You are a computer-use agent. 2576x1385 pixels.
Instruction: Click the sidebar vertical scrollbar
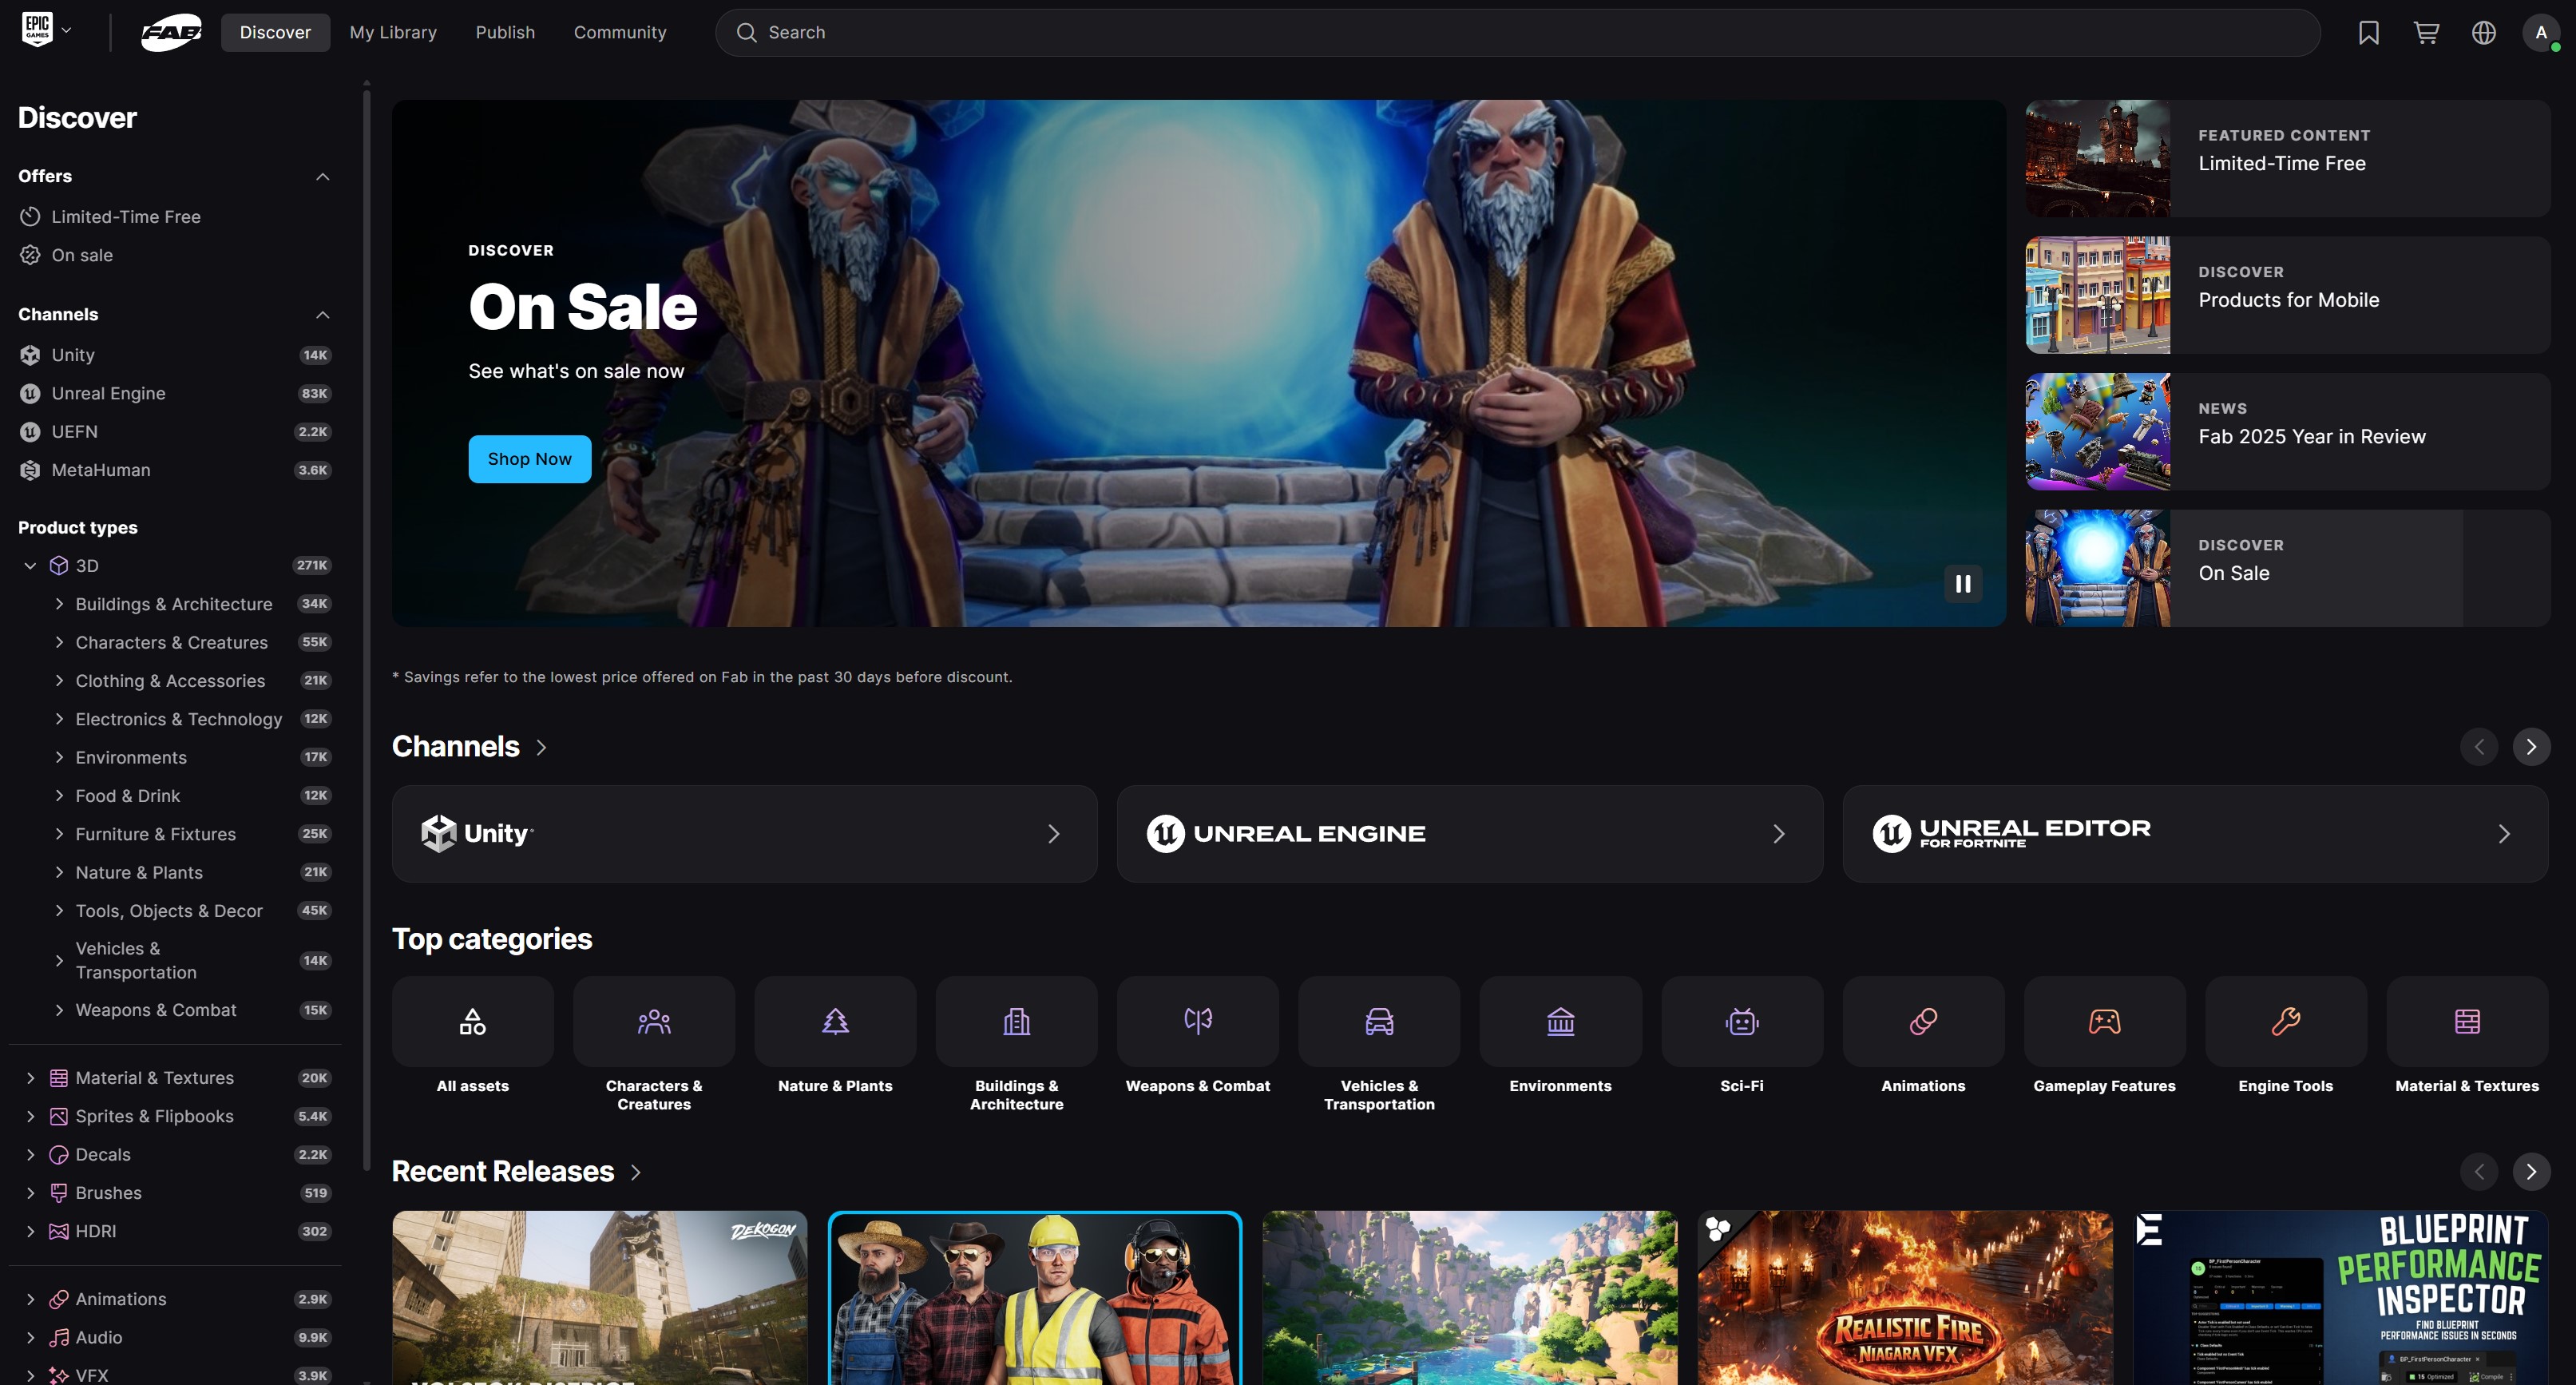tap(367, 630)
